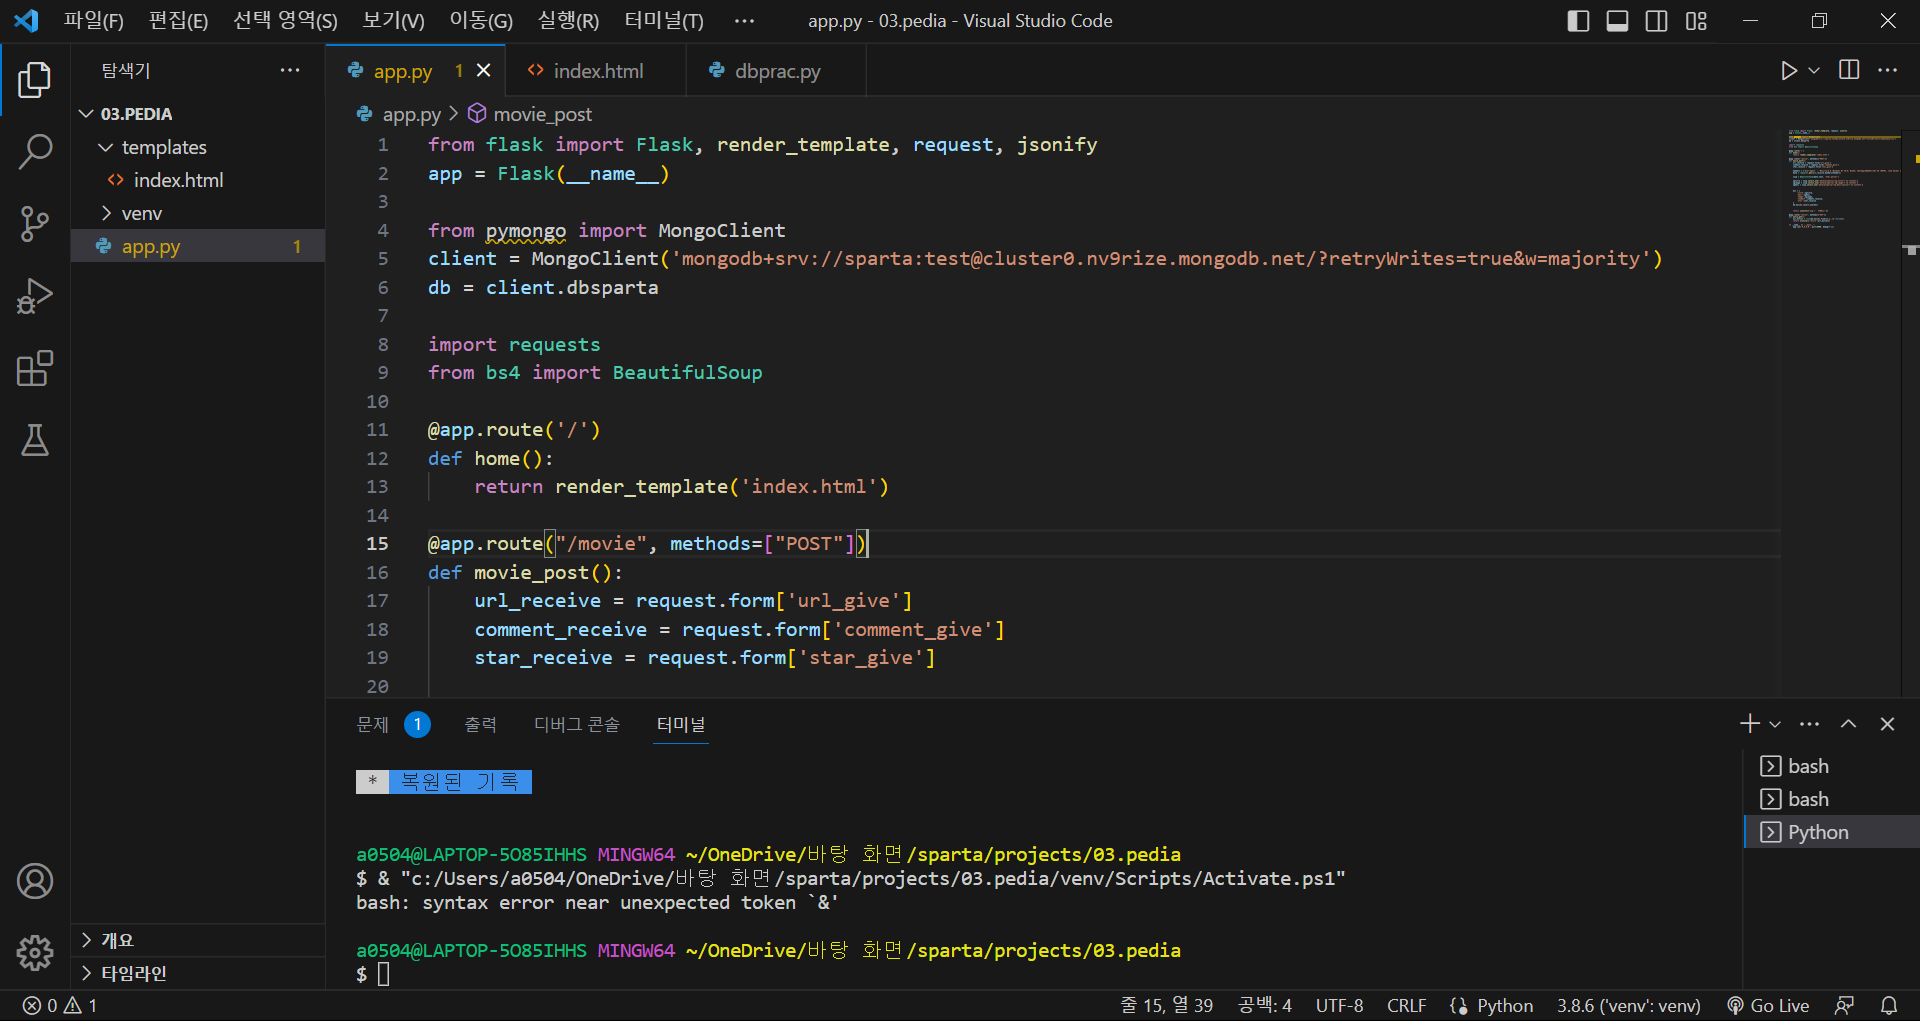Viewport: 1920px width, 1021px height.
Task: Select Python interpreter 3.8.6 venv
Action: pyautogui.click(x=1628, y=1006)
